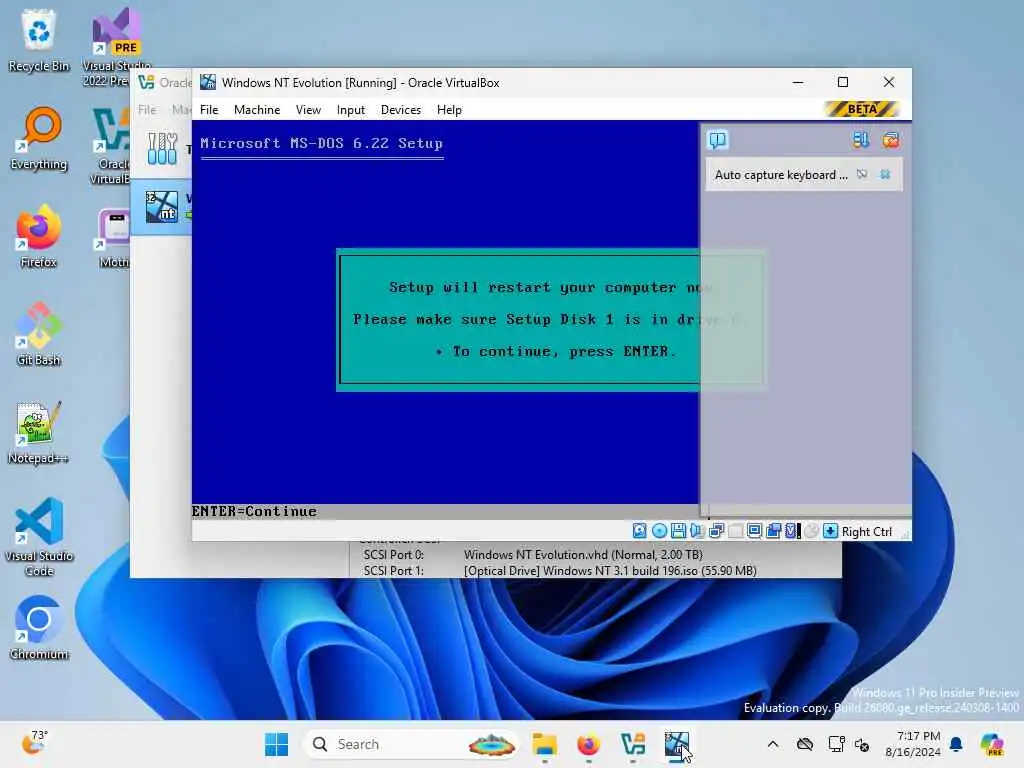Open Firefox from the taskbar
Image resolution: width=1024 pixels, height=768 pixels.
point(588,744)
